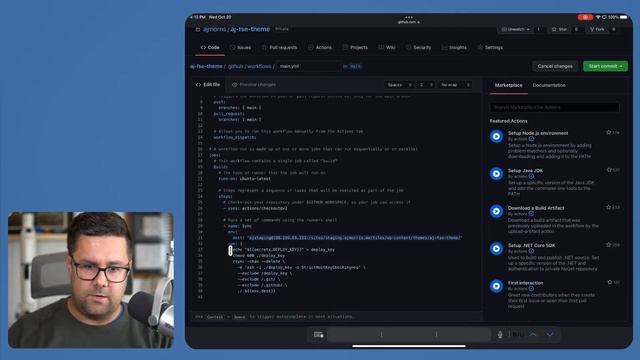Open the Issues tab

(240, 47)
